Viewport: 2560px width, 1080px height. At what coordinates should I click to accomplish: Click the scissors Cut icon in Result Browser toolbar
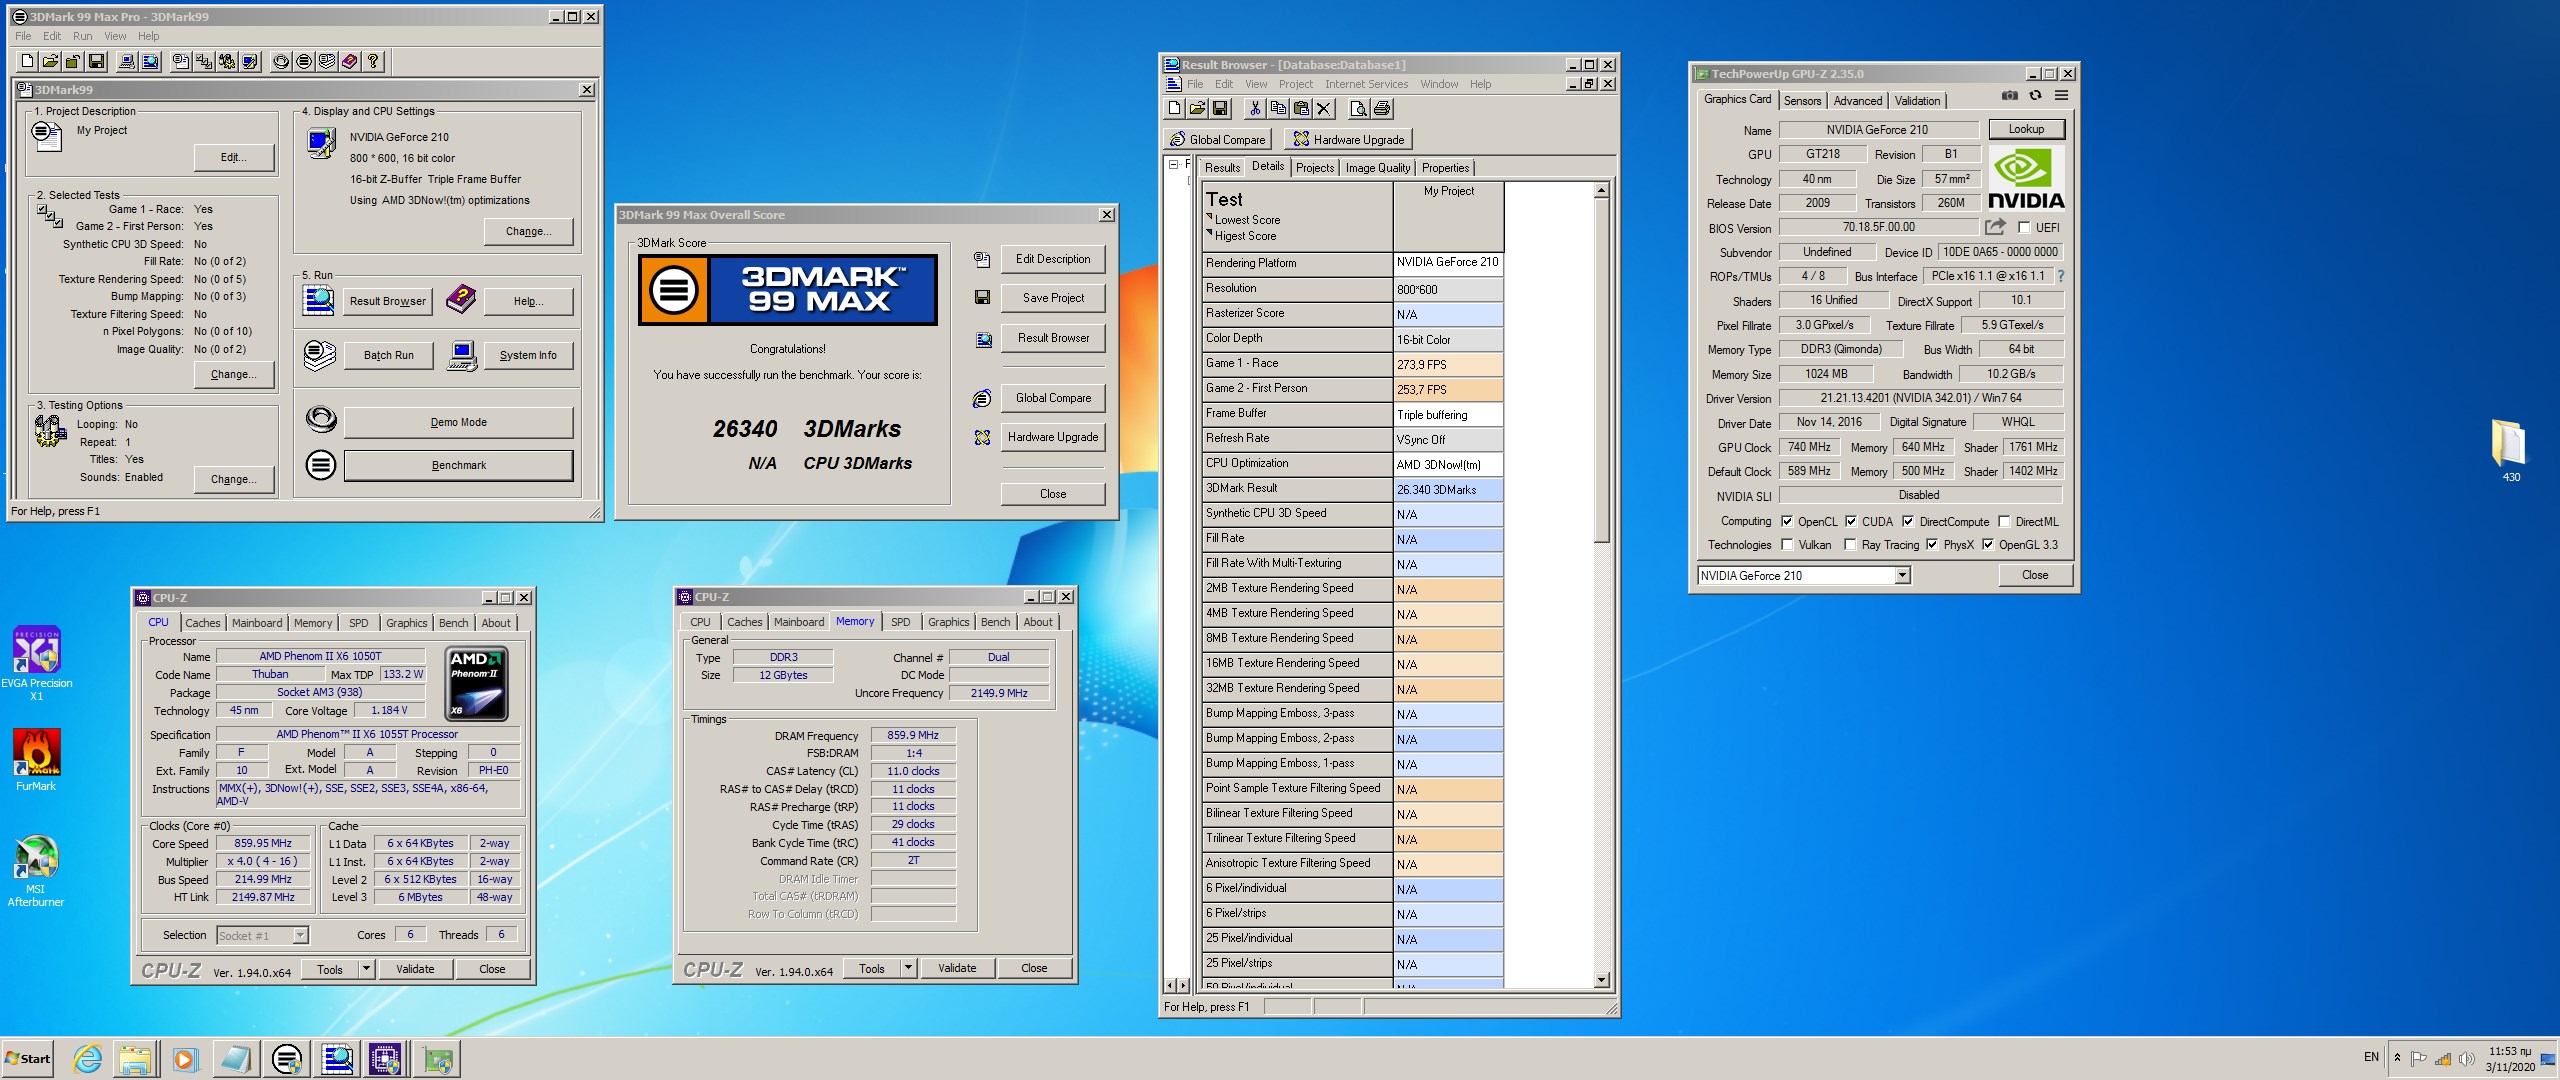(1255, 109)
